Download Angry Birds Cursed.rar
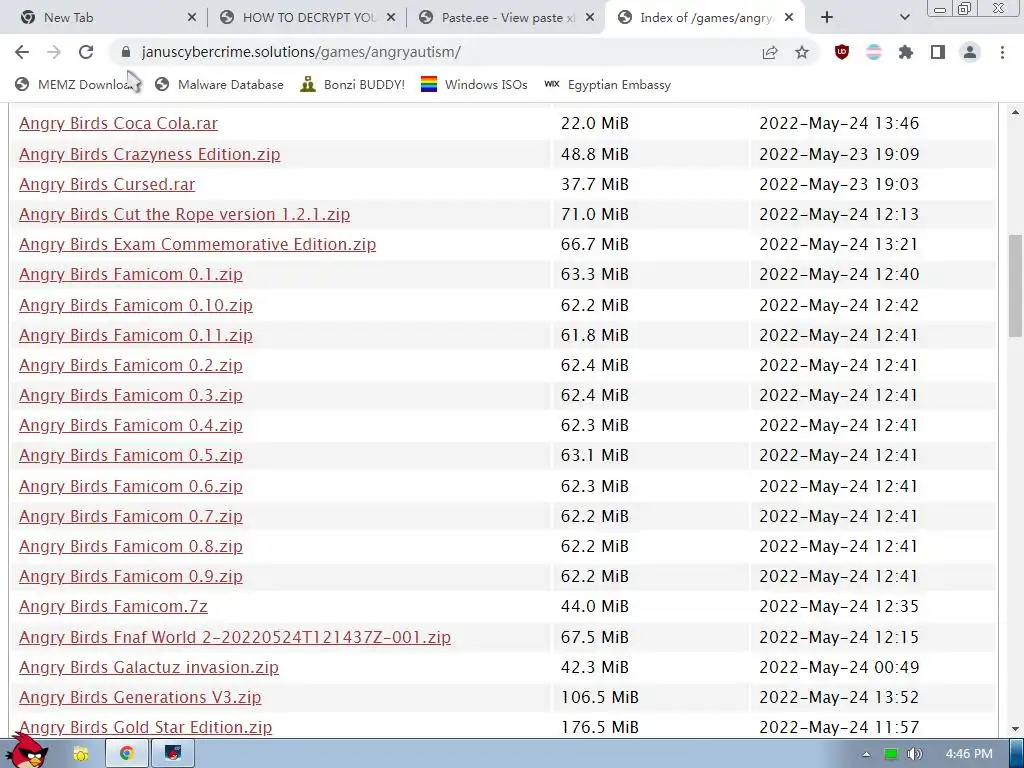1024x768 pixels. click(107, 184)
